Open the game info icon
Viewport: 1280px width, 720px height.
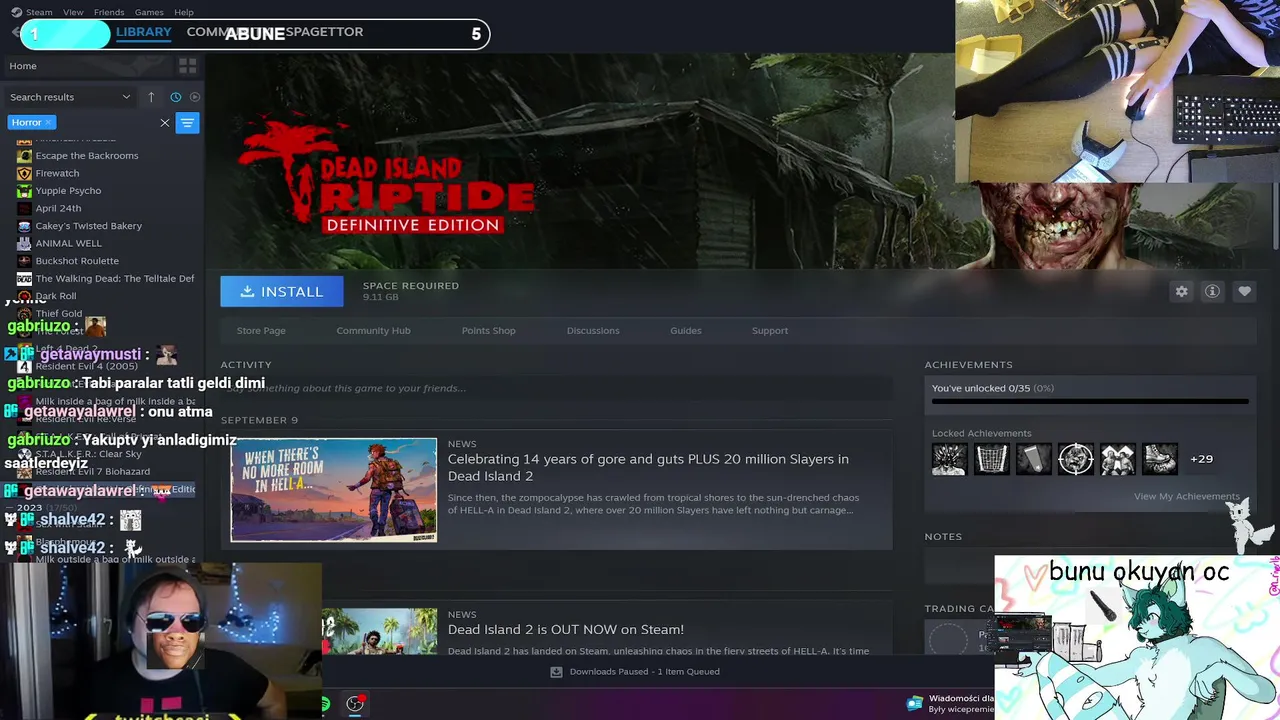pos(1212,291)
